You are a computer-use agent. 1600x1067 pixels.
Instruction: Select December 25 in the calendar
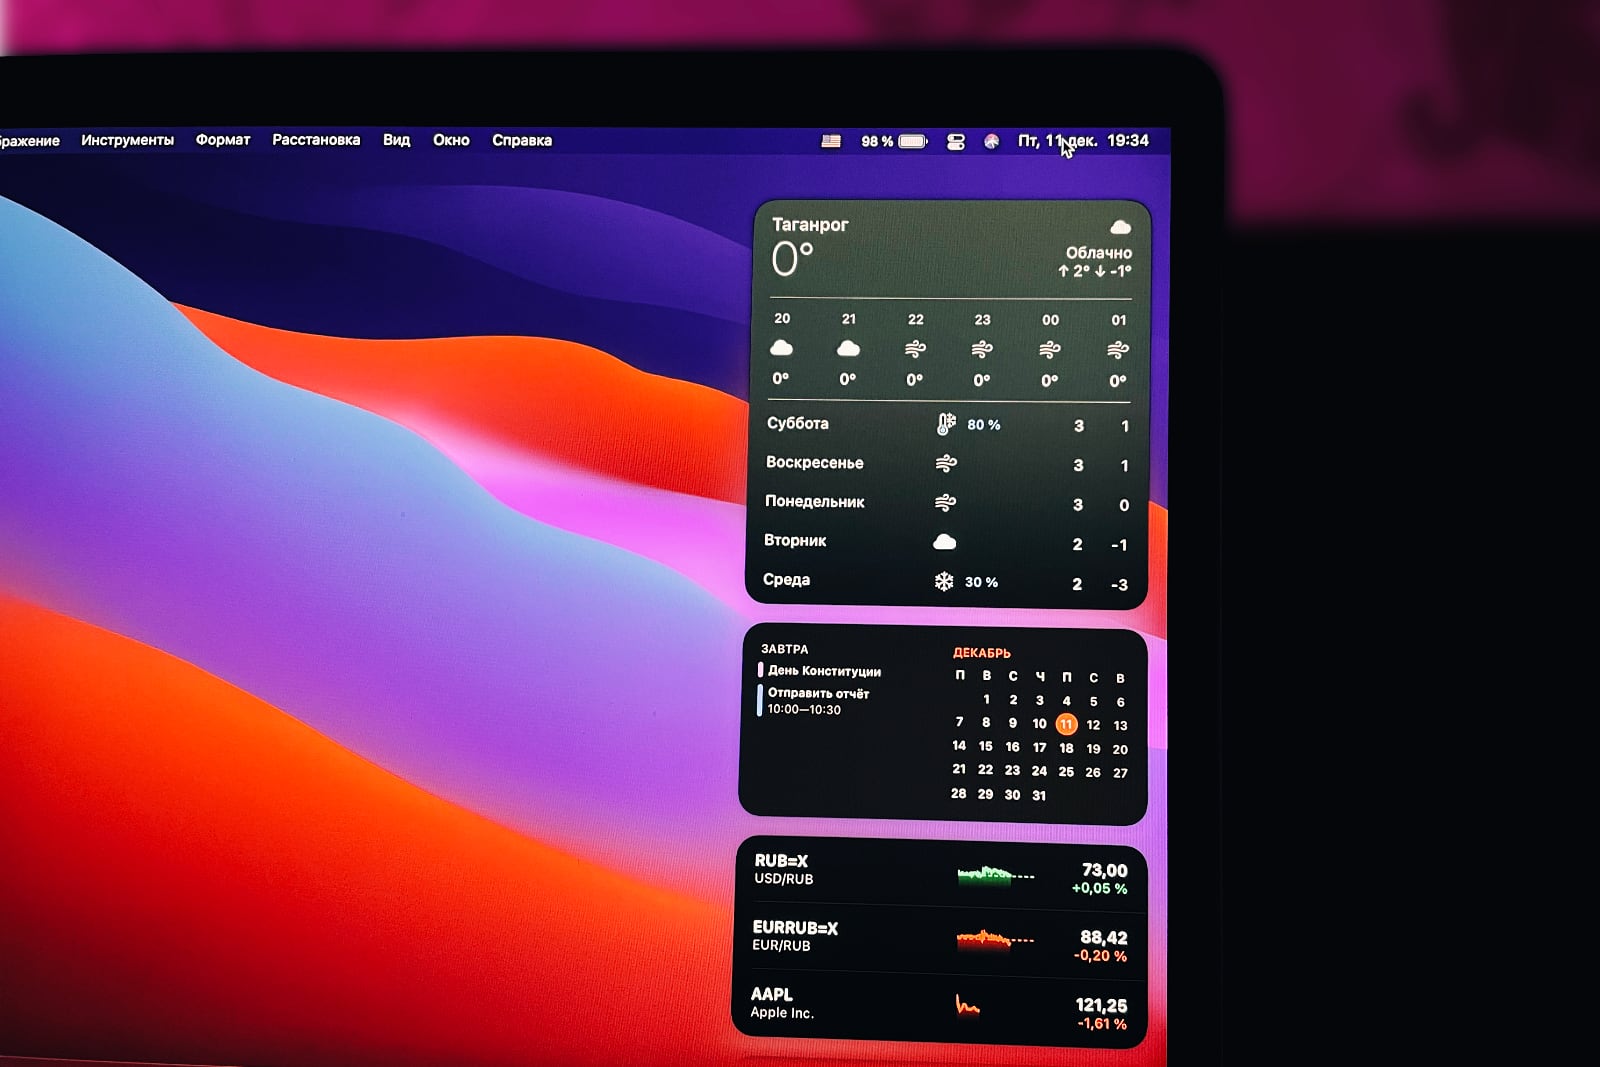tap(1066, 772)
